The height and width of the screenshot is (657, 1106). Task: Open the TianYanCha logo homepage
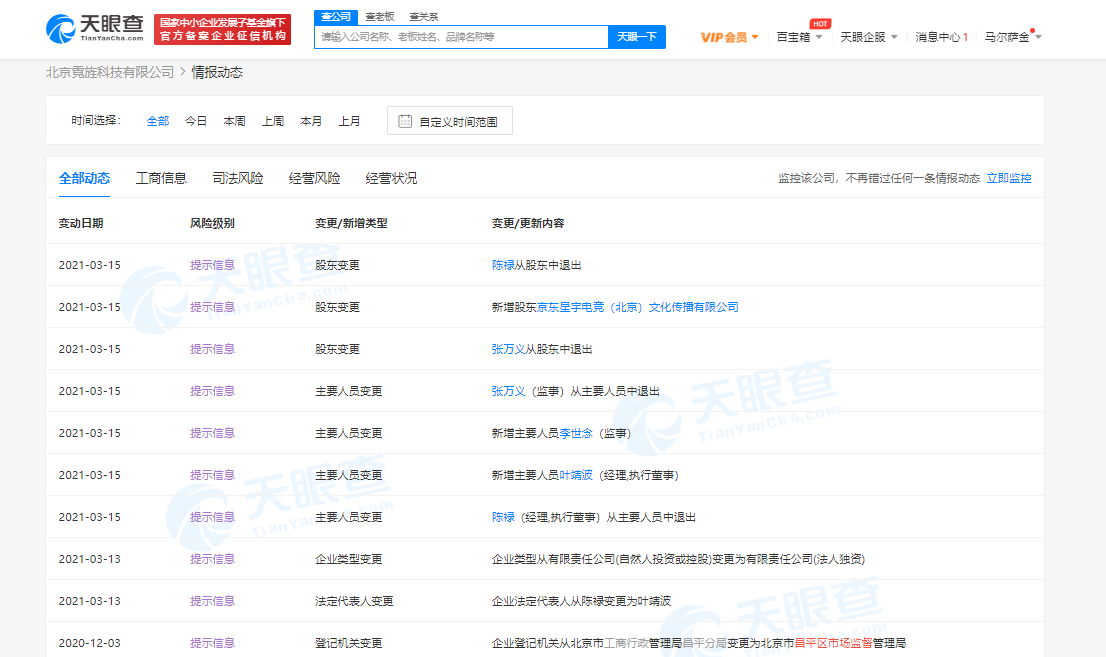pyautogui.click(x=95, y=29)
